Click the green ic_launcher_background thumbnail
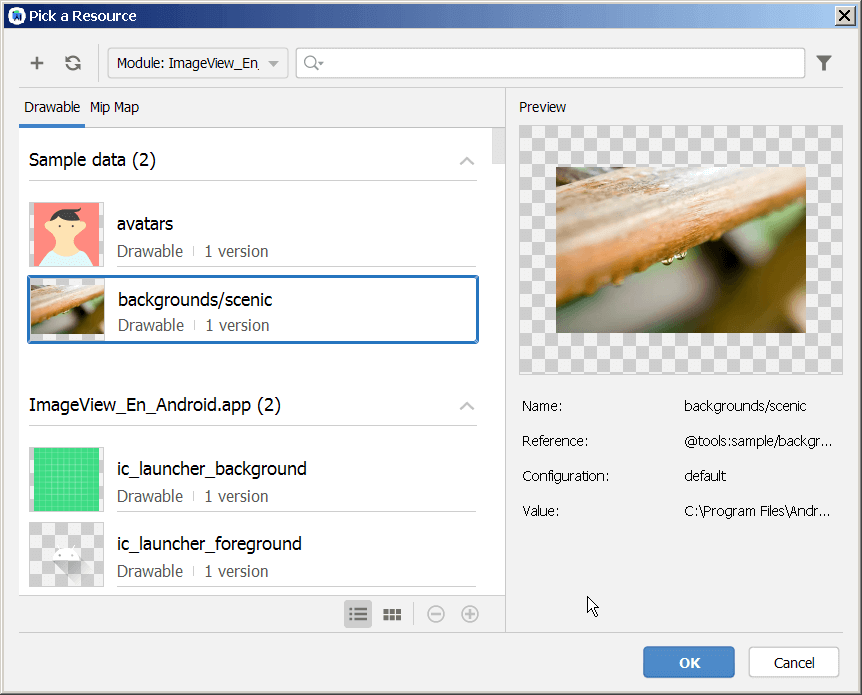Screen dimensions: 862x695 click(x=67, y=479)
